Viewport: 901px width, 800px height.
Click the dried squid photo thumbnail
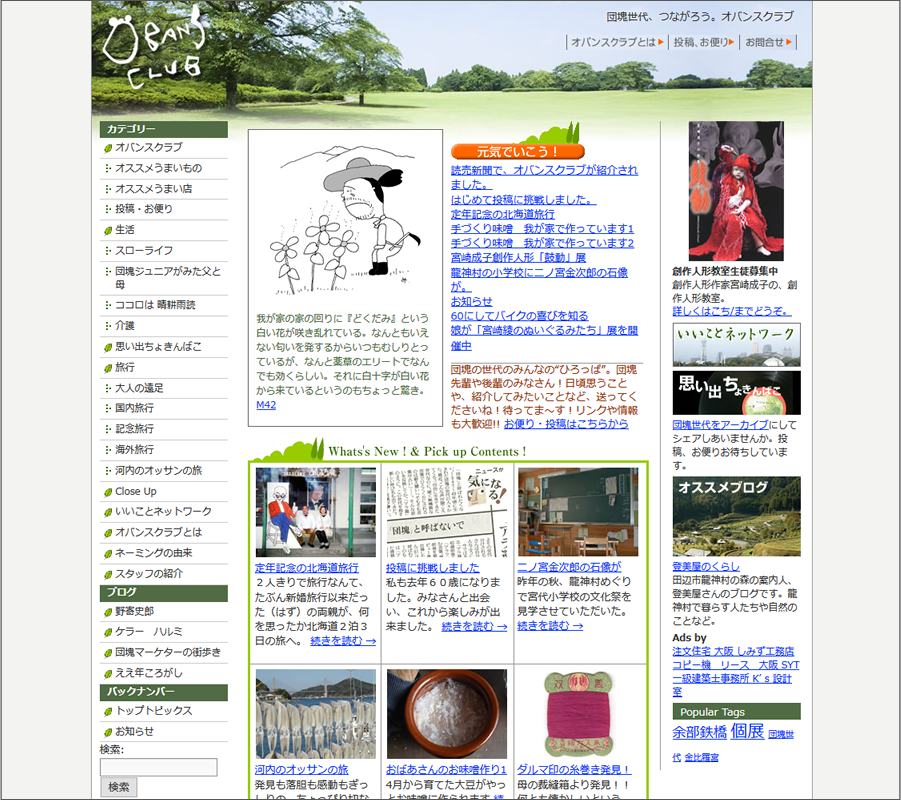click(315, 714)
